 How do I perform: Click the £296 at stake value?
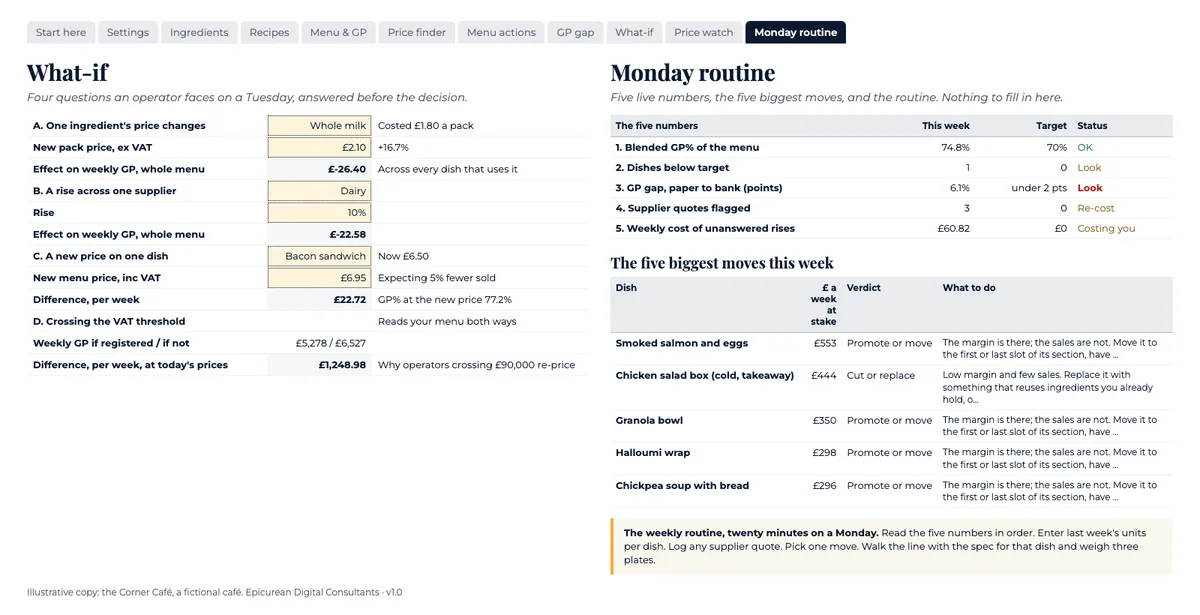(824, 485)
